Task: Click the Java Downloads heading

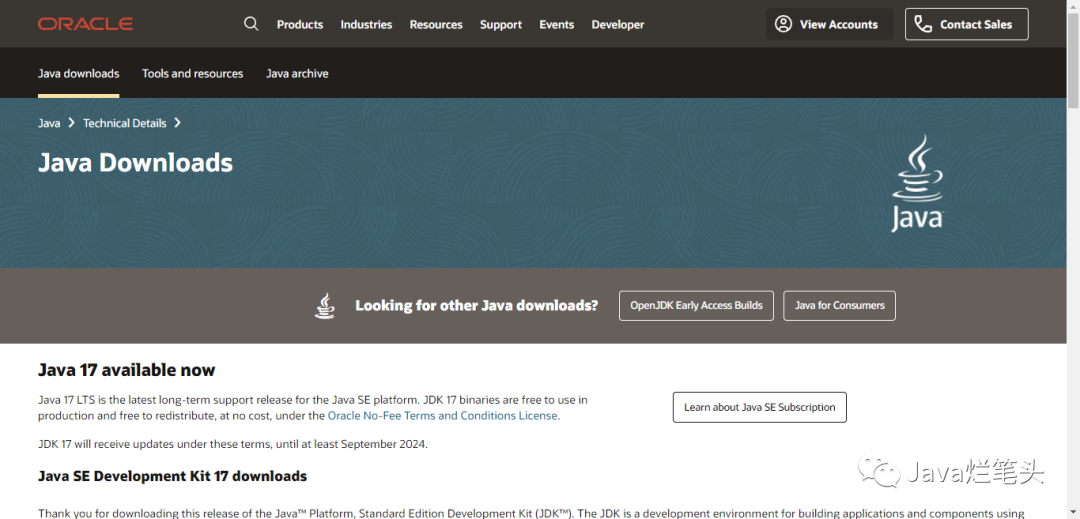Action: (x=135, y=163)
